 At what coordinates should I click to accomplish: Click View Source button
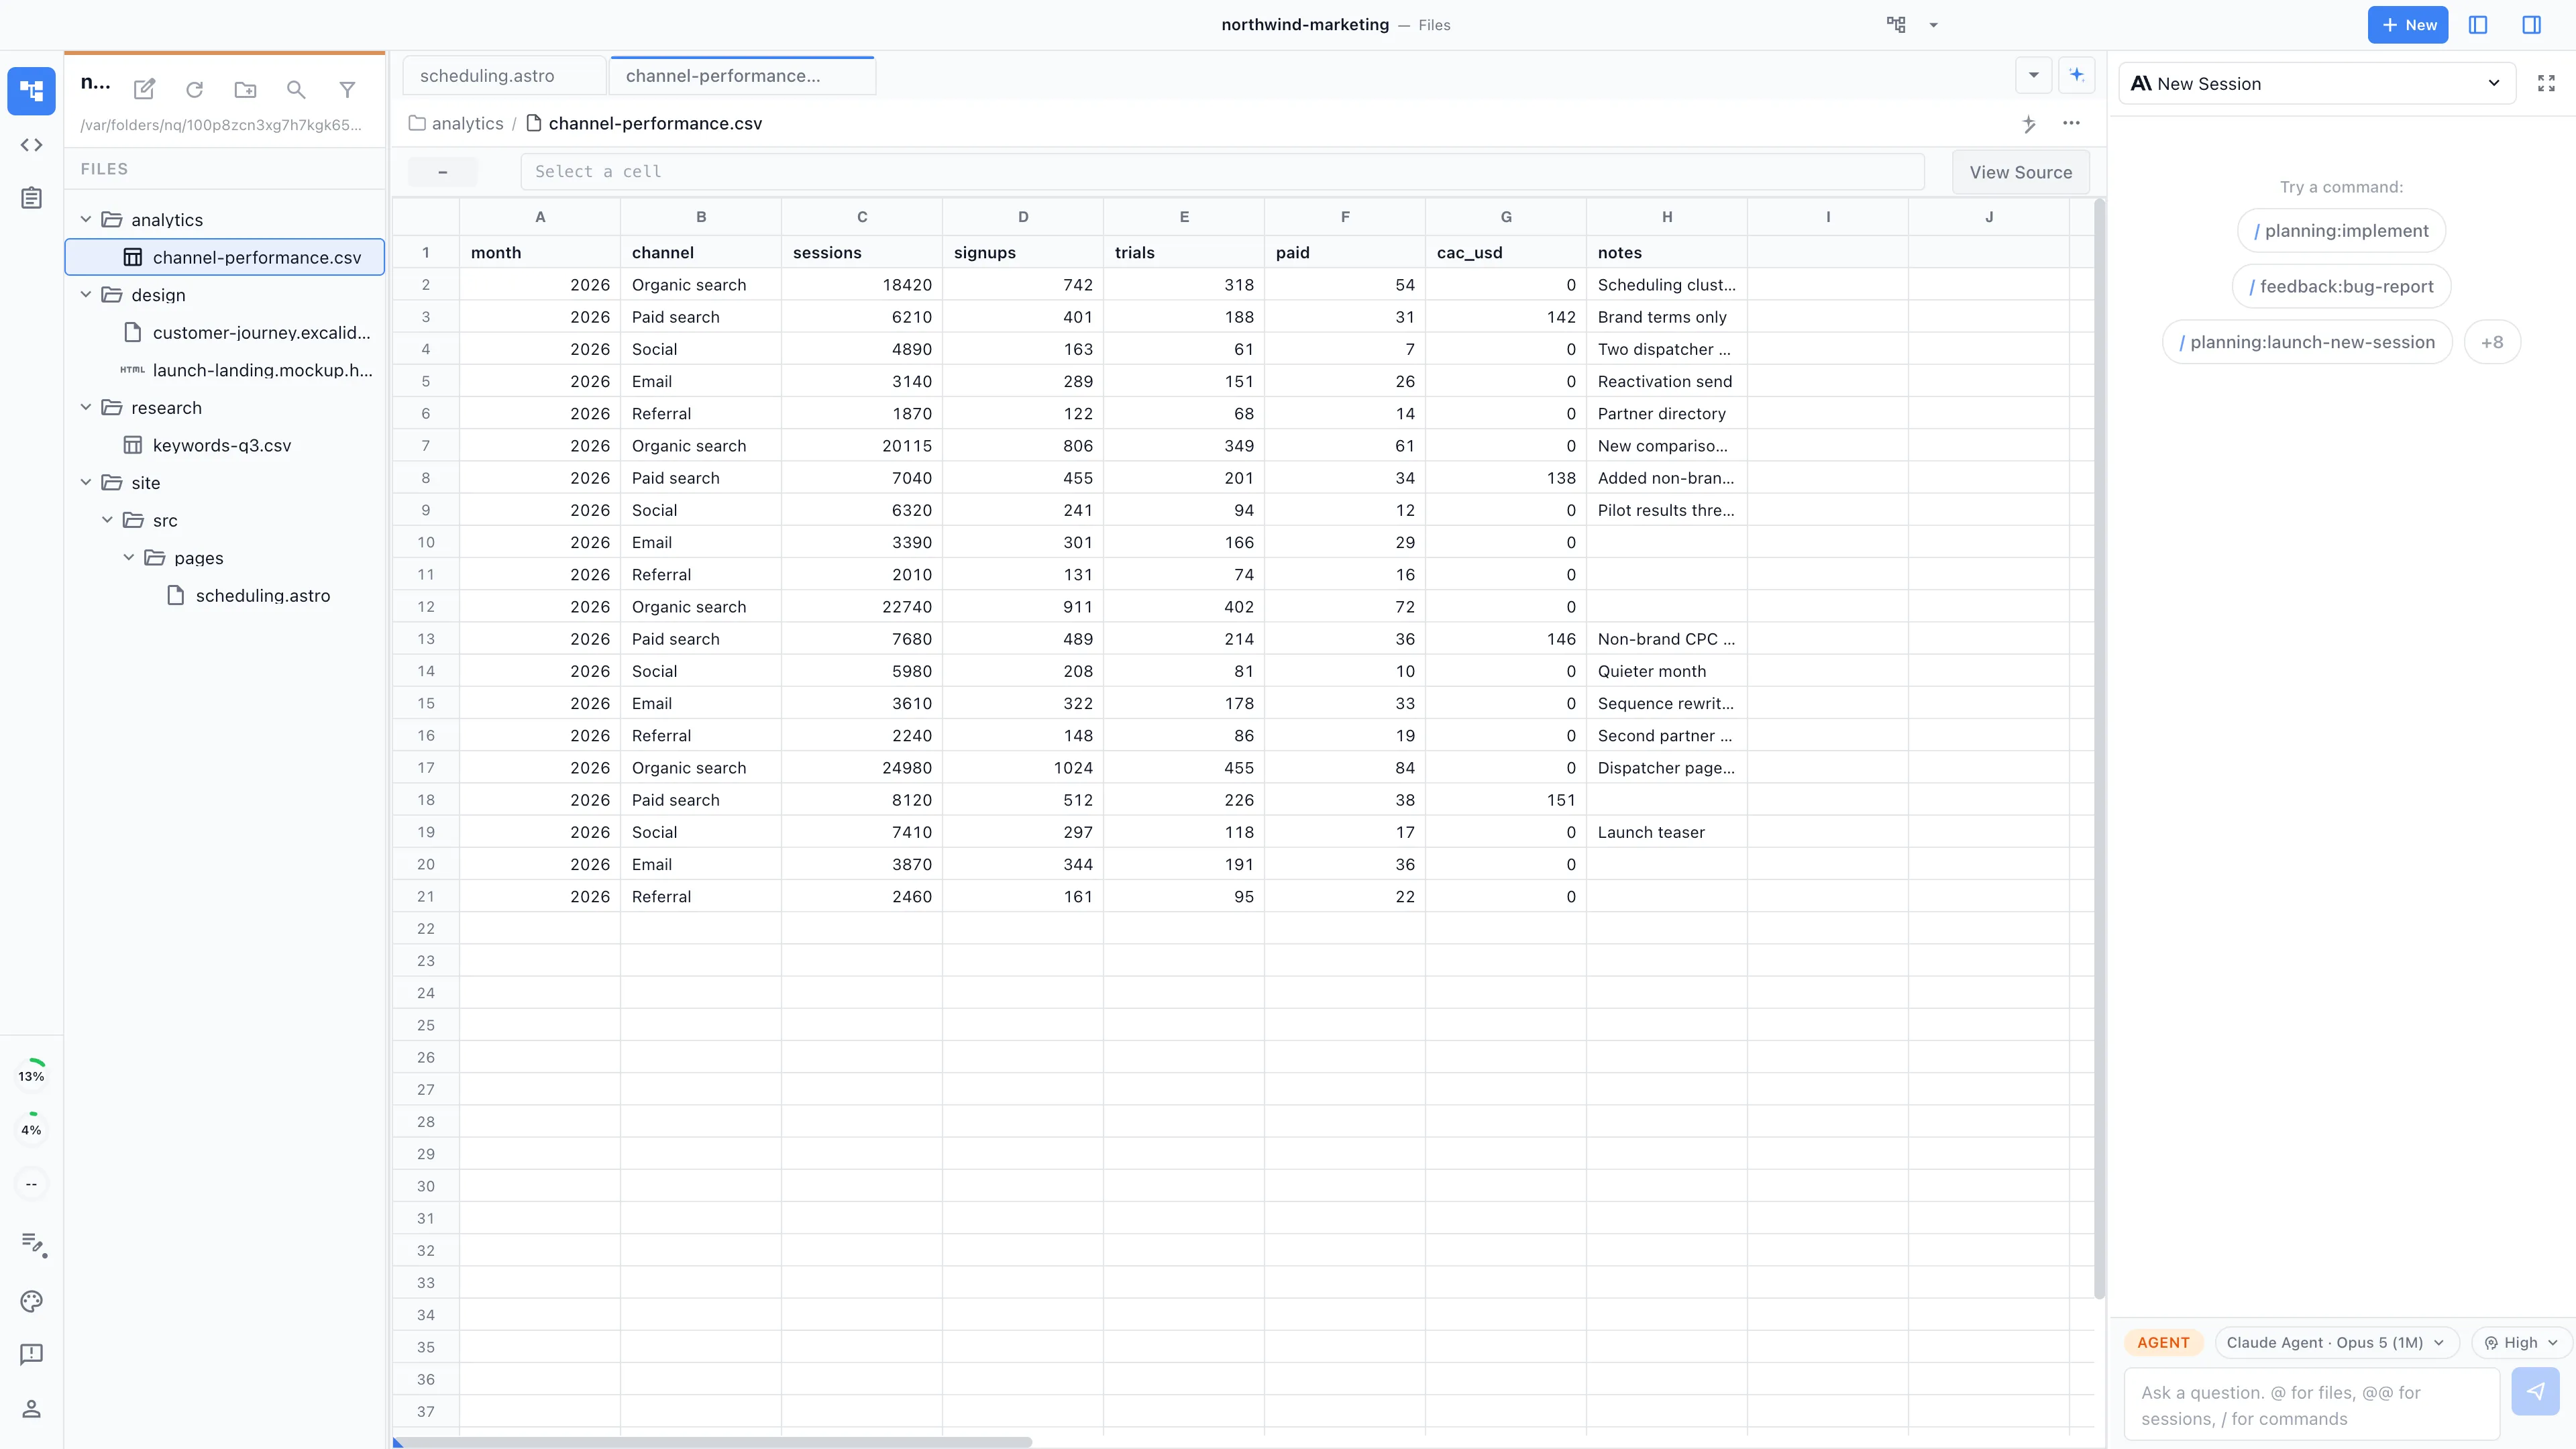[x=2020, y=172]
